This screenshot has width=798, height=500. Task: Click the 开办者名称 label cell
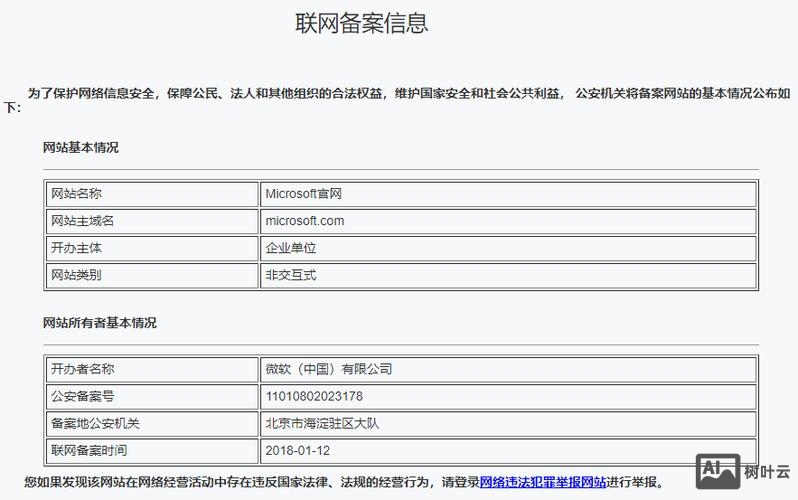152,369
